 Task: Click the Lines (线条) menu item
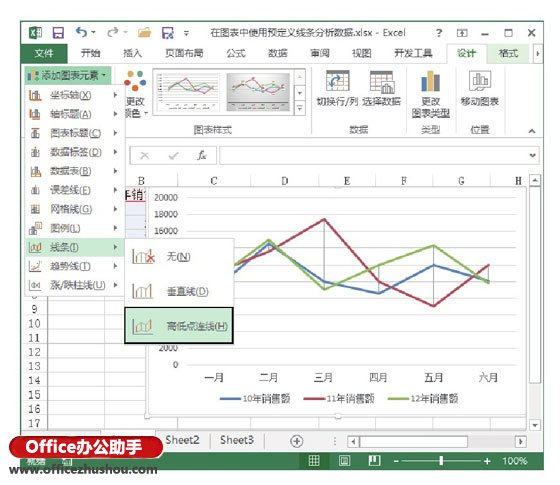[74, 247]
